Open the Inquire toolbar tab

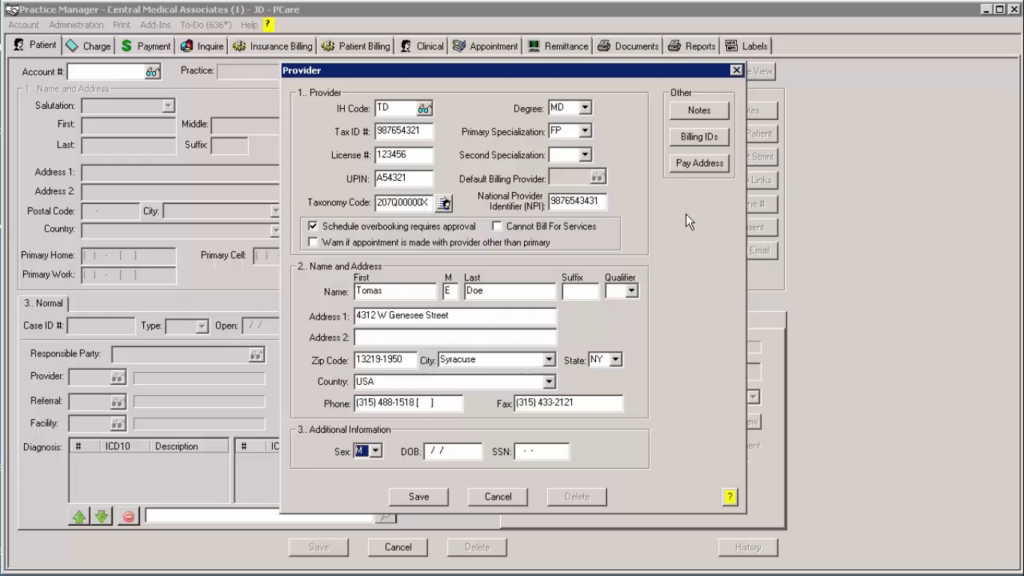[x=202, y=46]
